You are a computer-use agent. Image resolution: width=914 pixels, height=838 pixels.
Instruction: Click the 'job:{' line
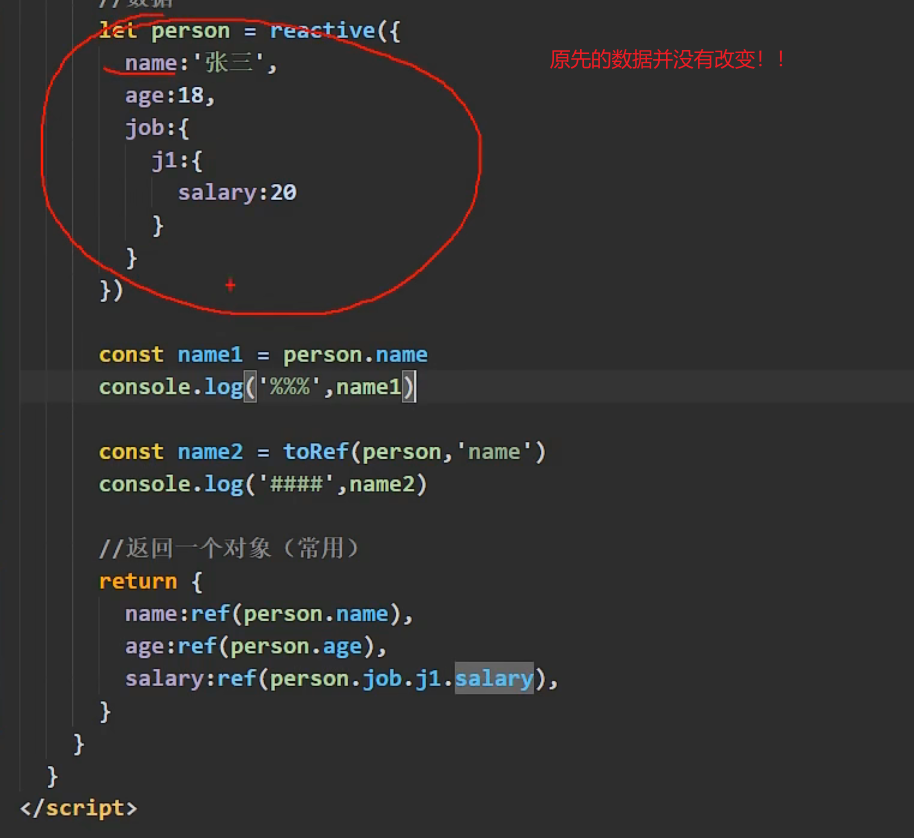(x=157, y=128)
